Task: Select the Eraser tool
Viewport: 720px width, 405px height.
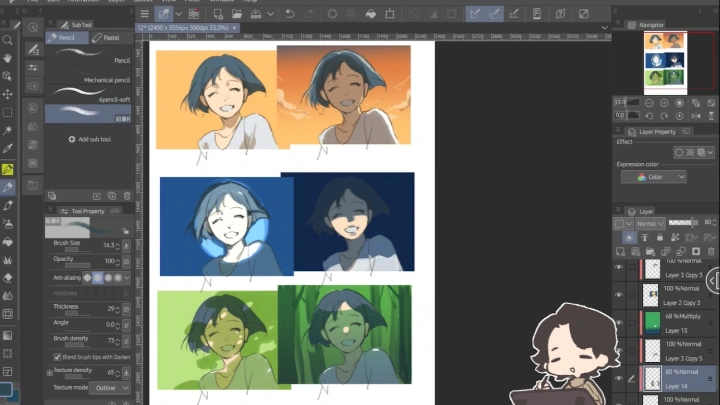Action: (7, 278)
